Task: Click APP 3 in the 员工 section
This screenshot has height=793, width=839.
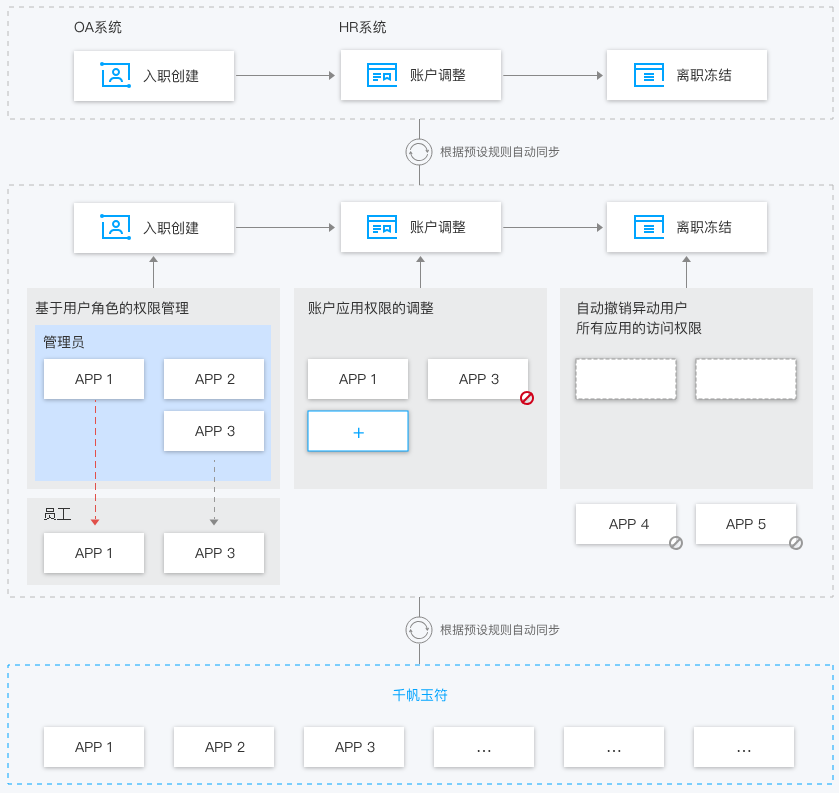Action: click(214, 553)
